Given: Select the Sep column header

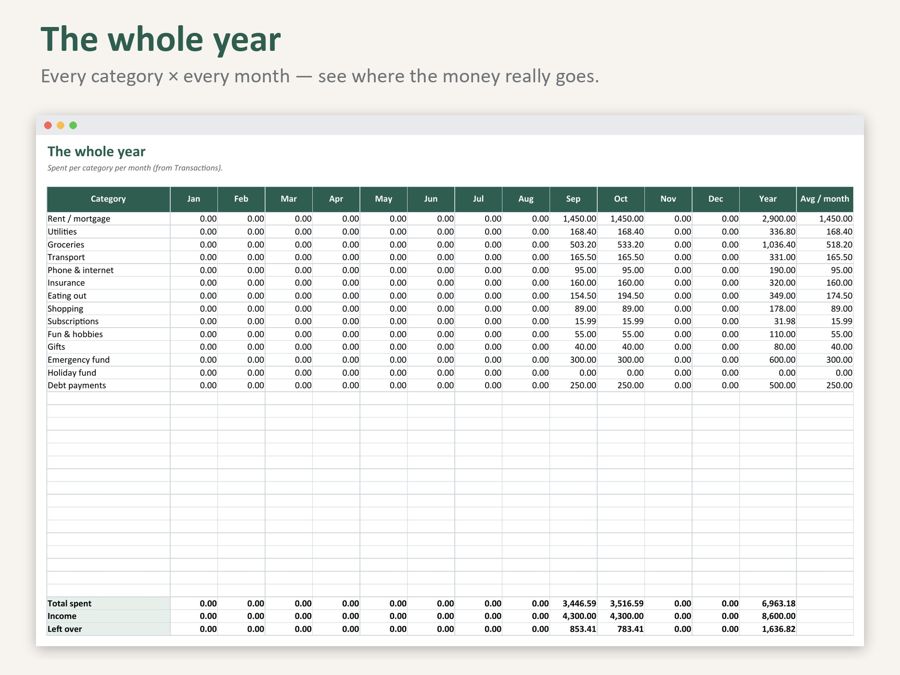Looking at the screenshot, I should (573, 199).
